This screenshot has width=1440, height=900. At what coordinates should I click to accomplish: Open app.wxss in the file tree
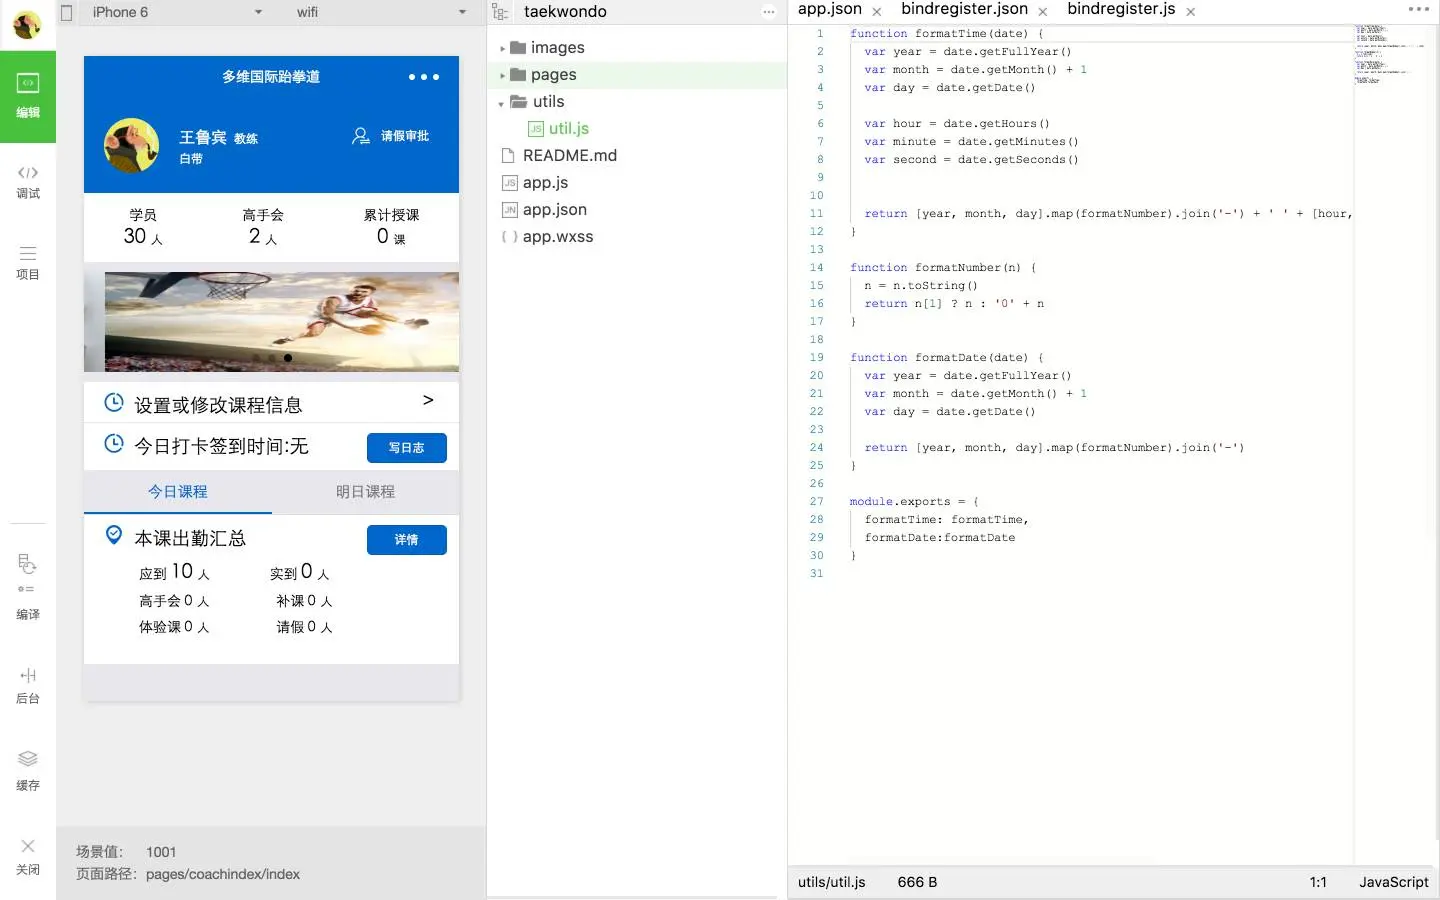557,237
